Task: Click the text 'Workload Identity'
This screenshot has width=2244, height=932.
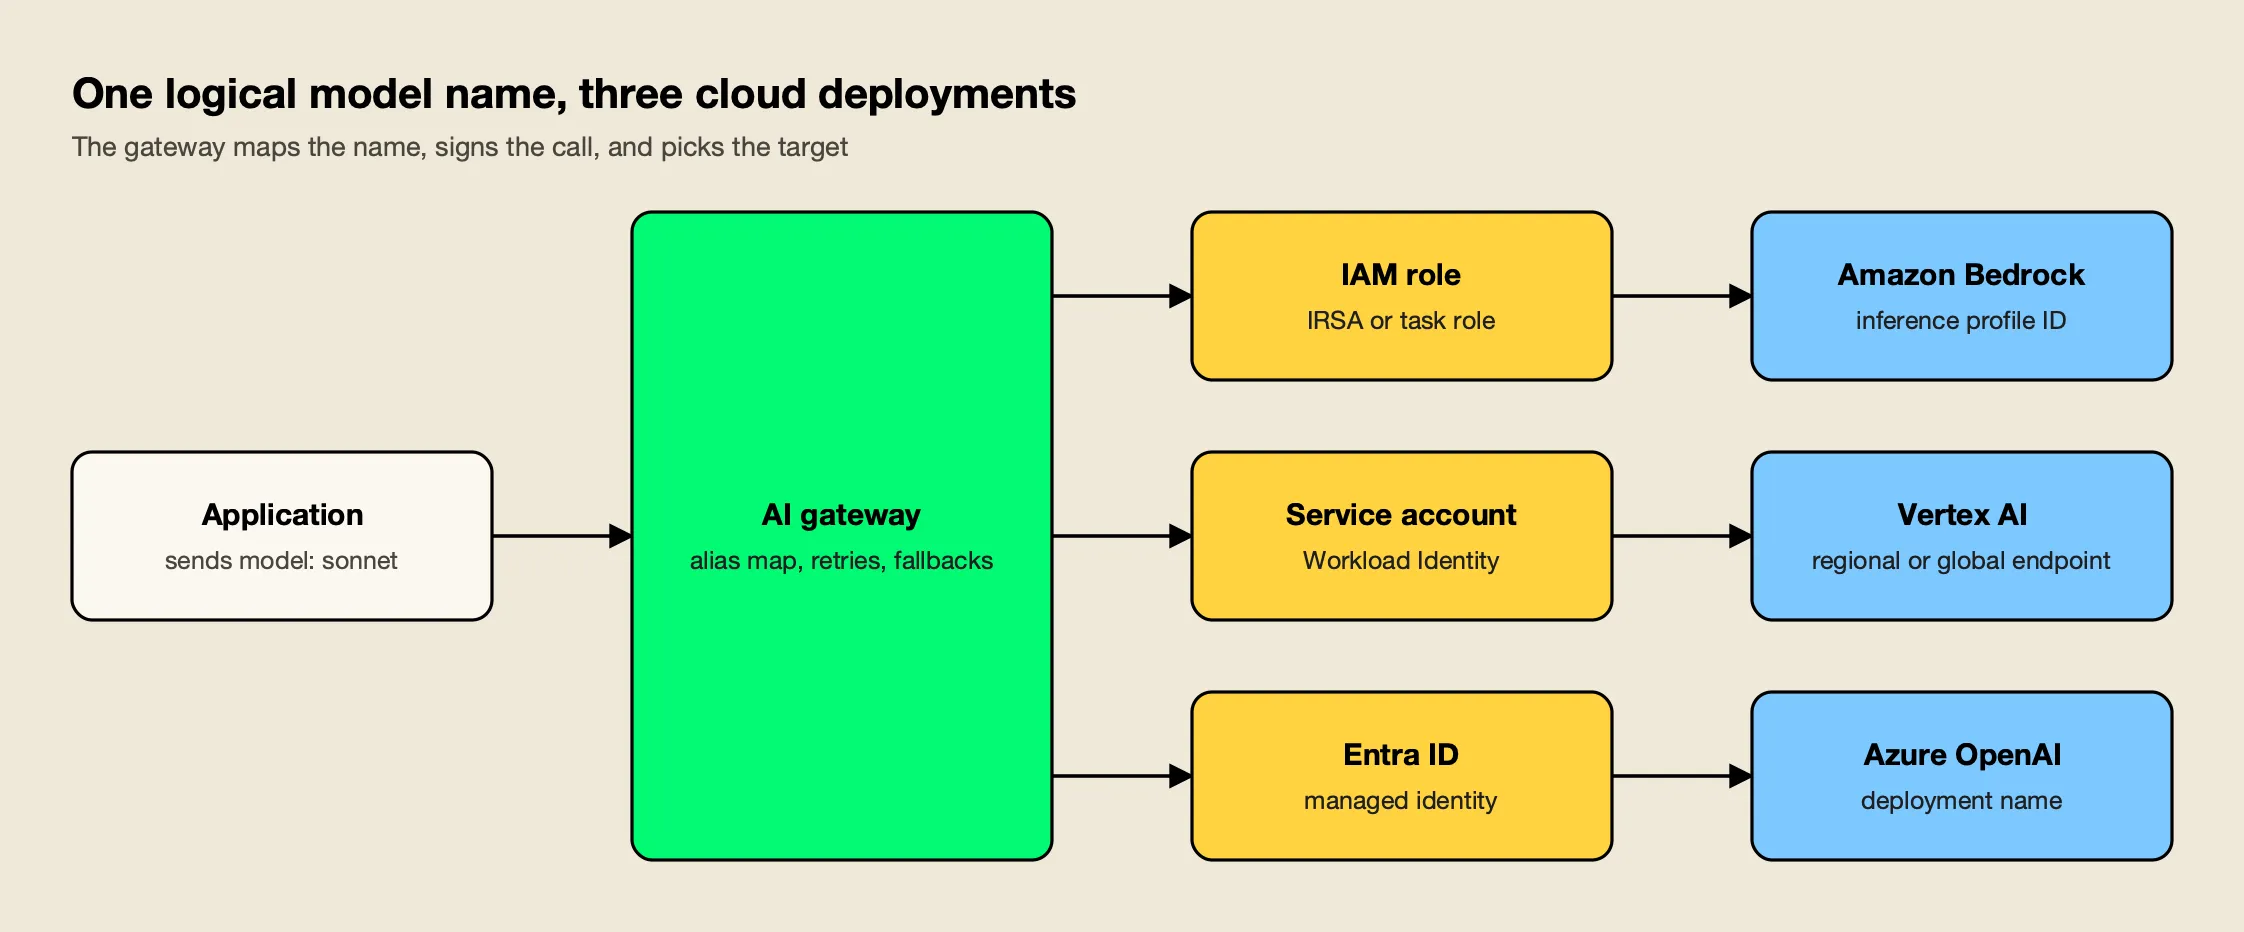Action: tap(1401, 561)
